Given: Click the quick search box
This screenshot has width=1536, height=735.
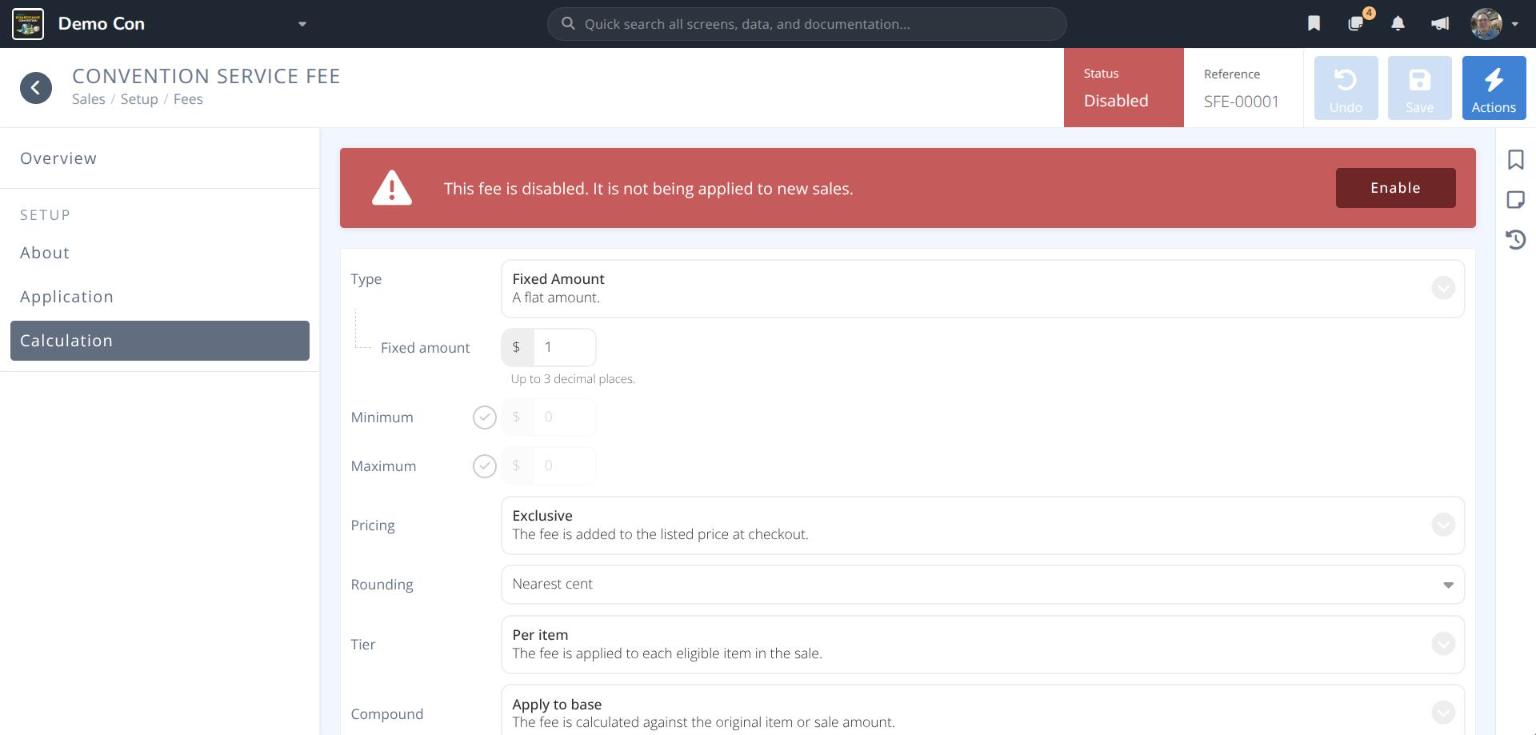Looking at the screenshot, I should 807,24.
